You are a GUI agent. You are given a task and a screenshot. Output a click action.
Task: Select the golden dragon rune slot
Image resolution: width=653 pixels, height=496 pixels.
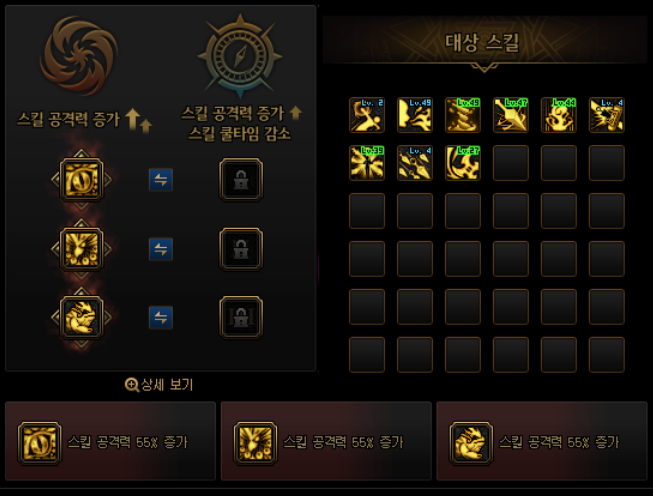click(82, 317)
